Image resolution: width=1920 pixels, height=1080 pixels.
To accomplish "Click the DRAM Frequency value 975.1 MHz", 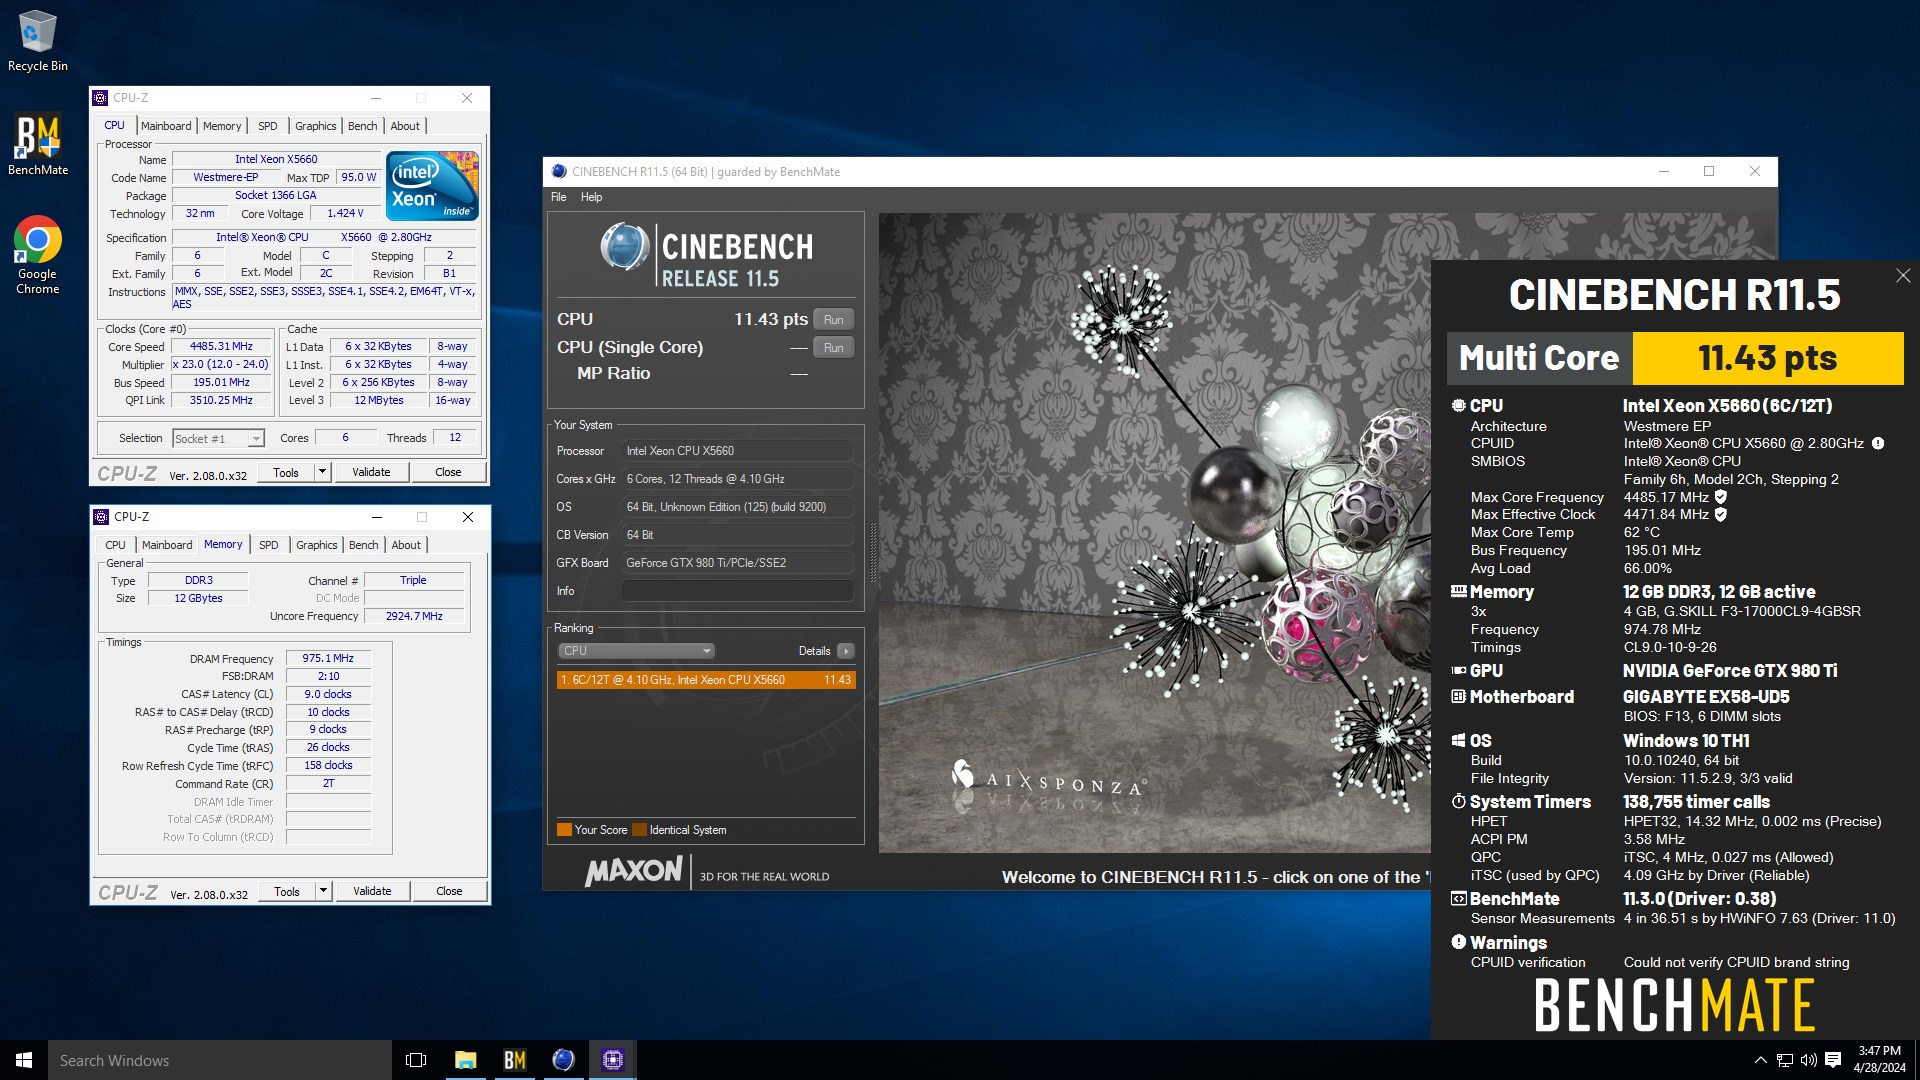I will 328,659.
